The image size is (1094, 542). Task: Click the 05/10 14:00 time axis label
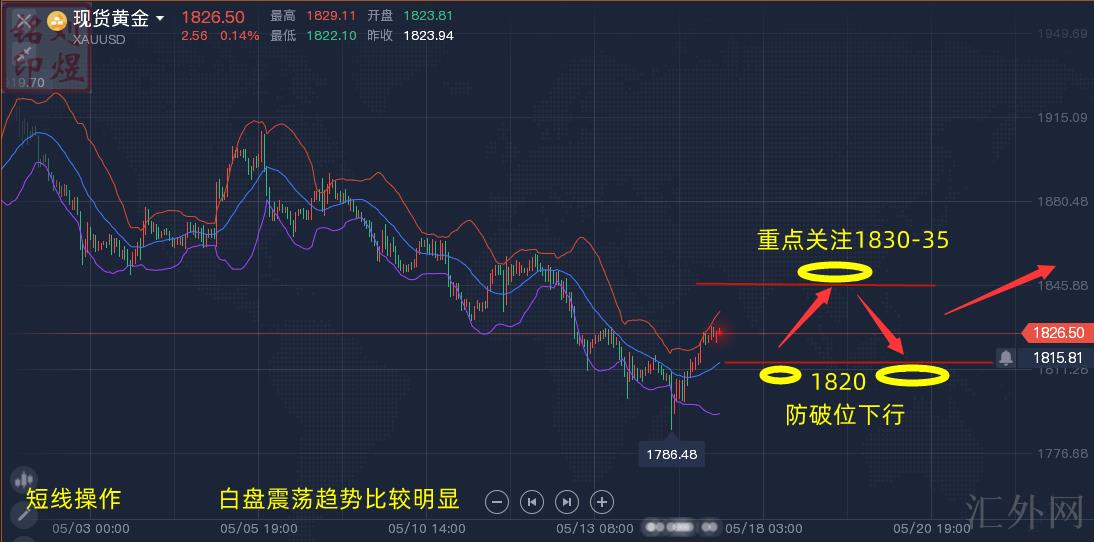click(426, 528)
